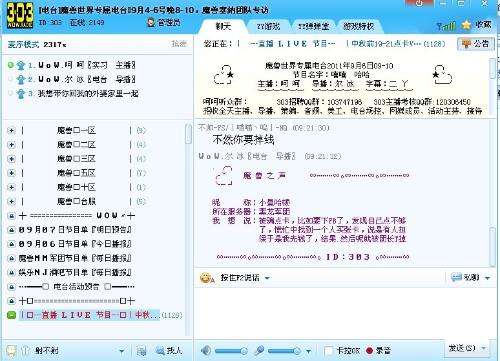The height and width of the screenshot is (361, 500).
Task: Expand the 魔兽五区 channel group
Action: 11,173
